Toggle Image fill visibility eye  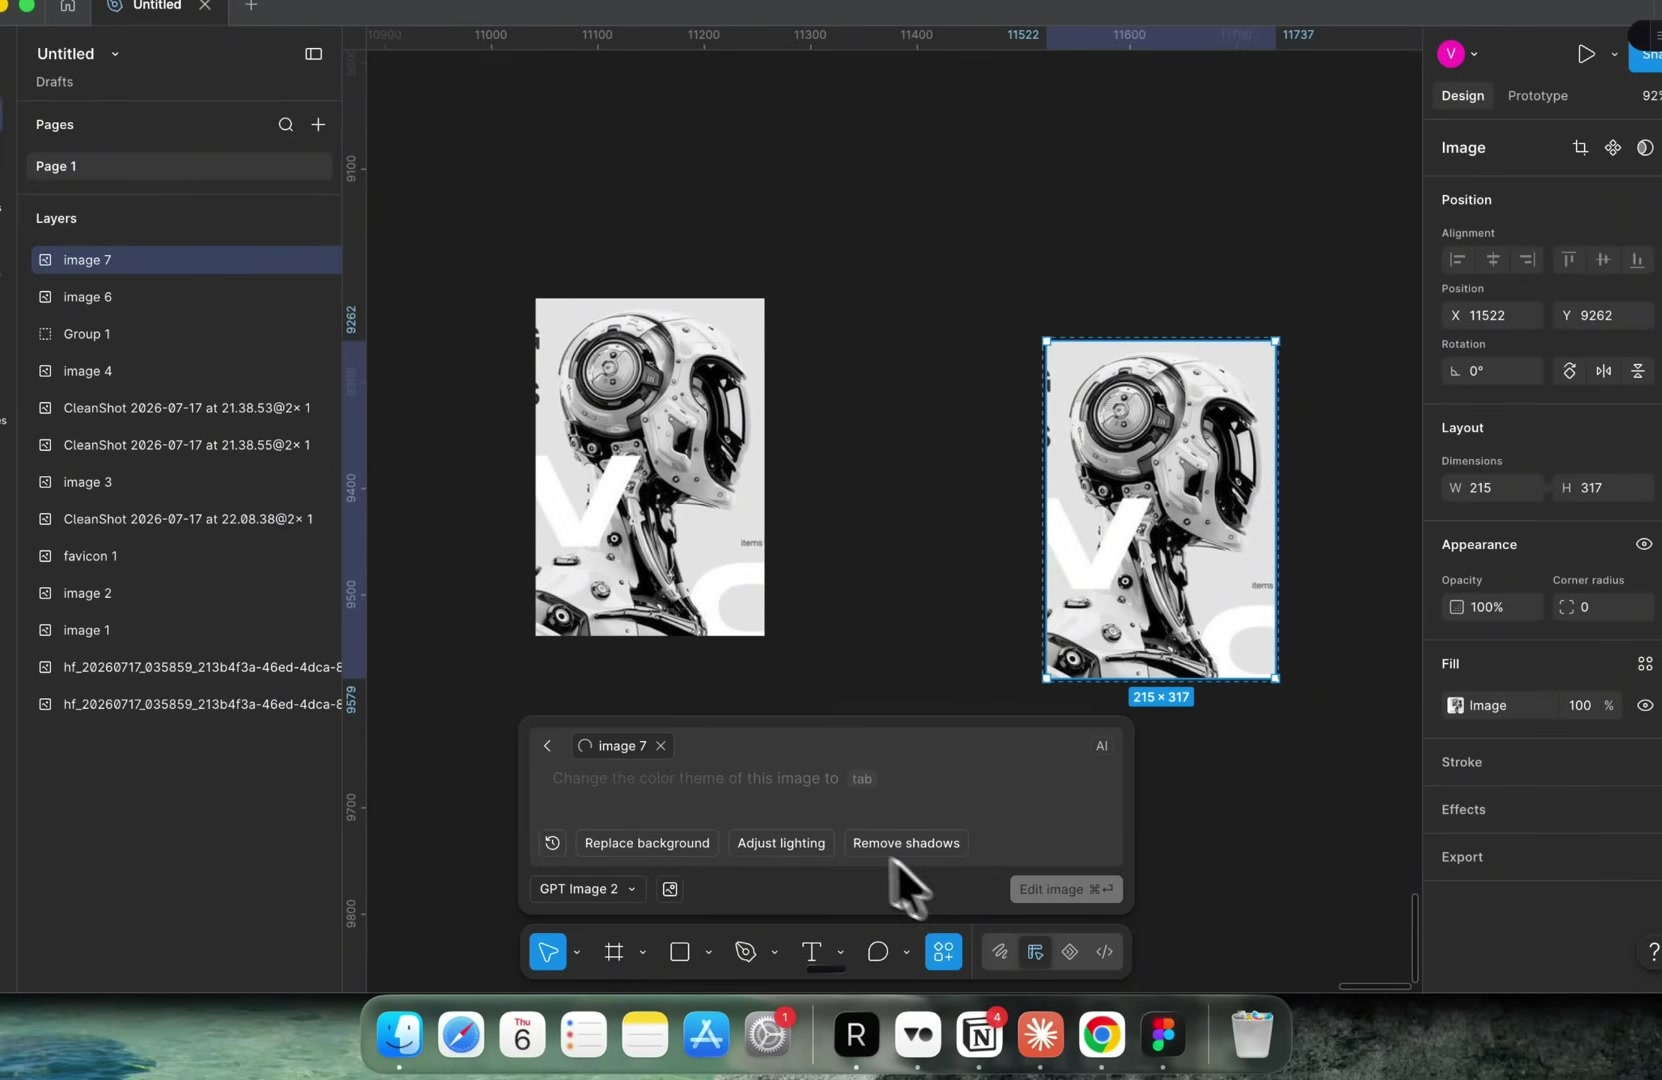tap(1644, 706)
